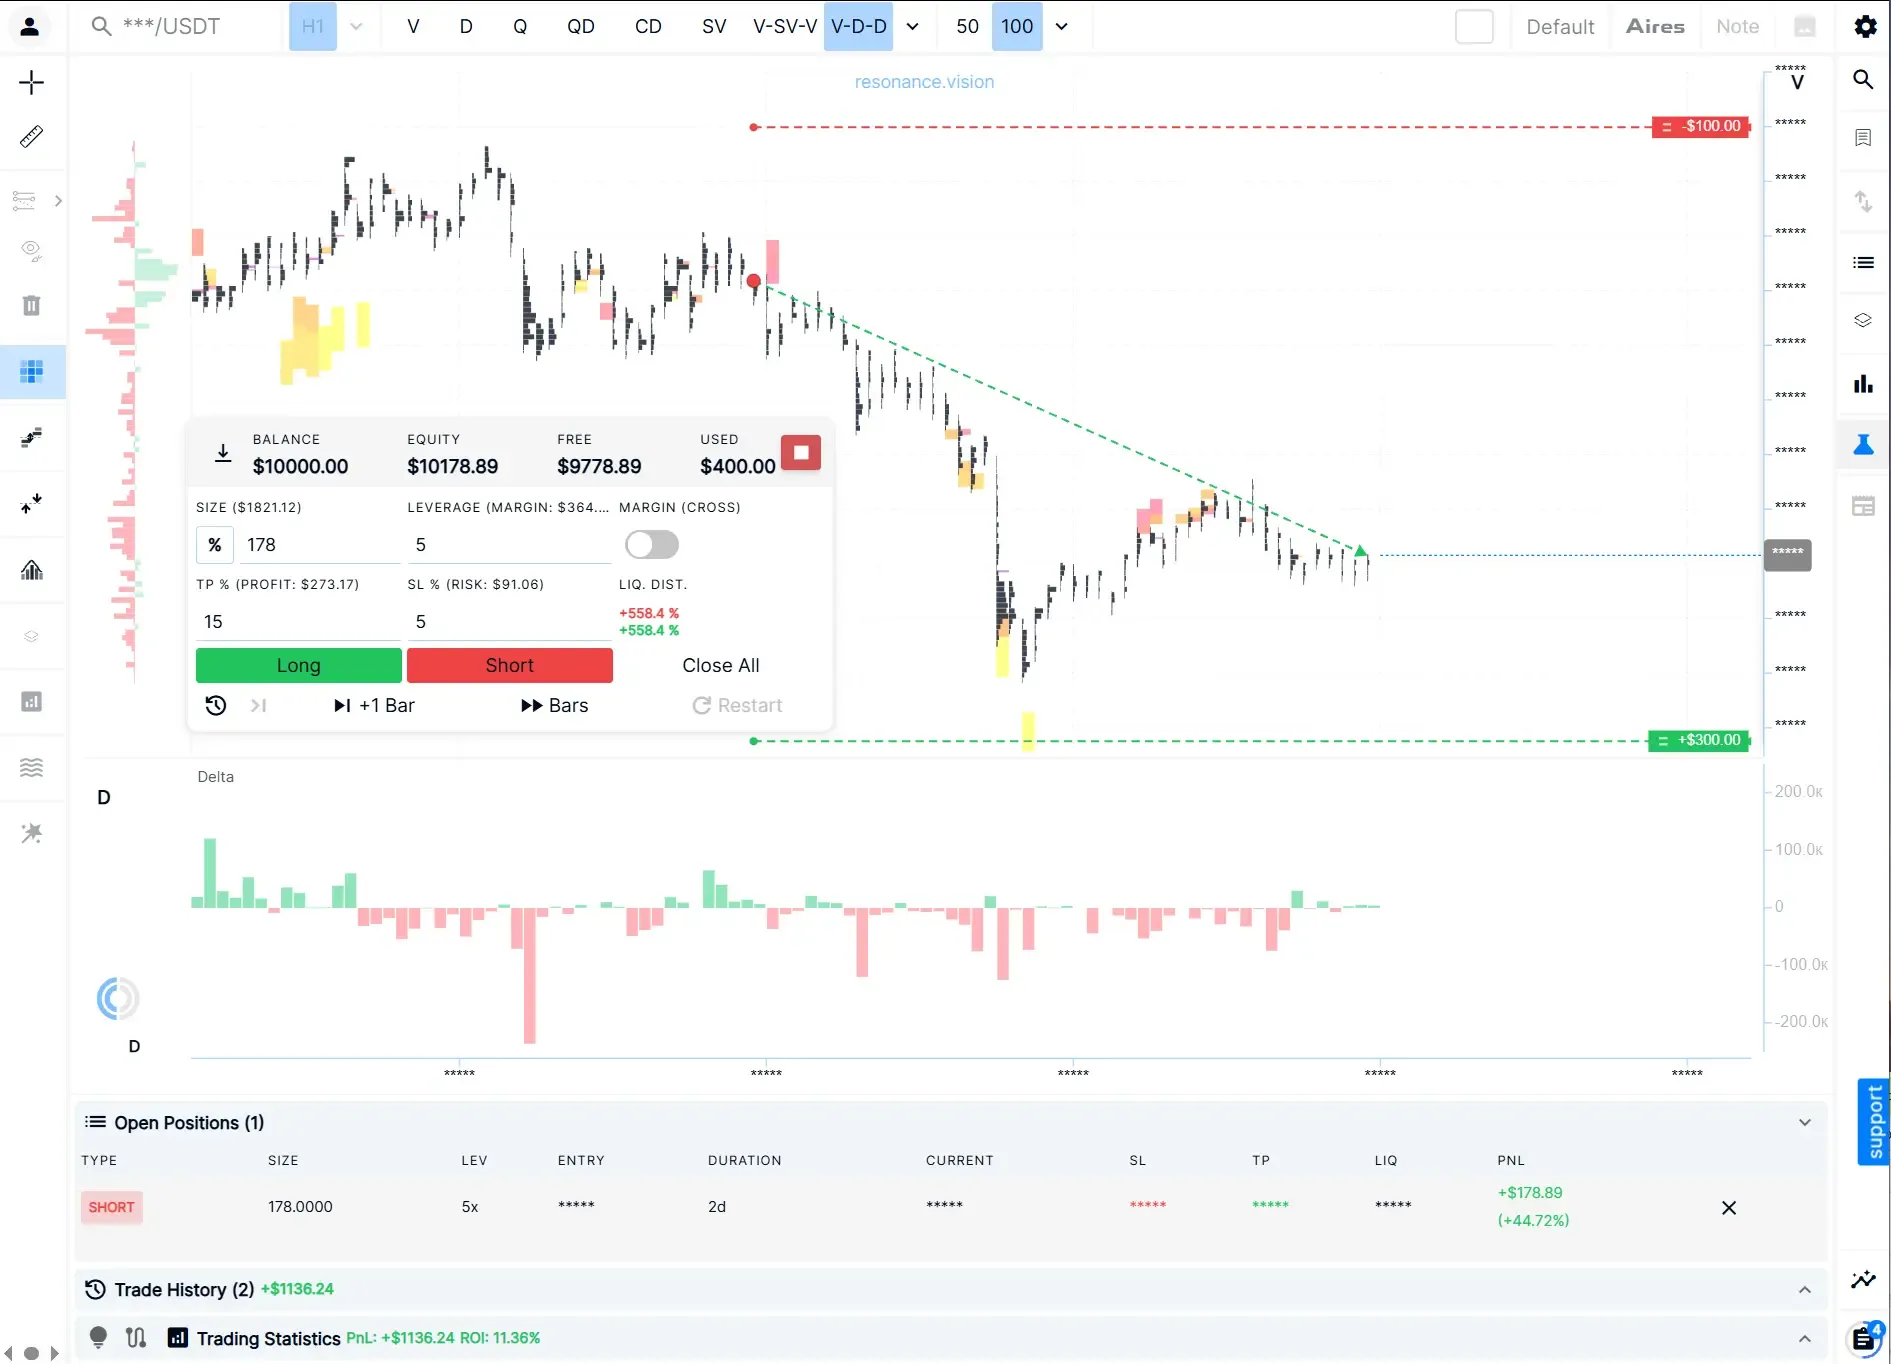Click the waves icon in left sidebar
The width and height of the screenshot is (1891, 1364).
[32, 767]
